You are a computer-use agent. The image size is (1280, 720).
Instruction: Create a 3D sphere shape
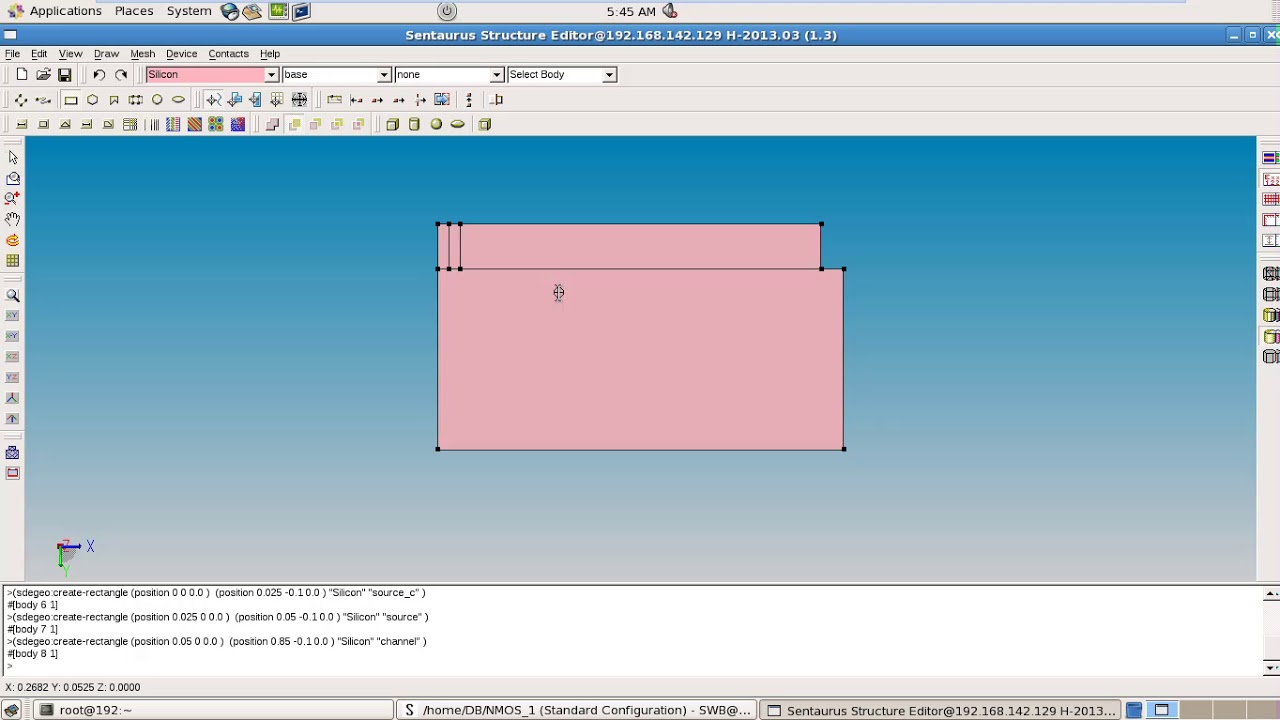coord(436,124)
